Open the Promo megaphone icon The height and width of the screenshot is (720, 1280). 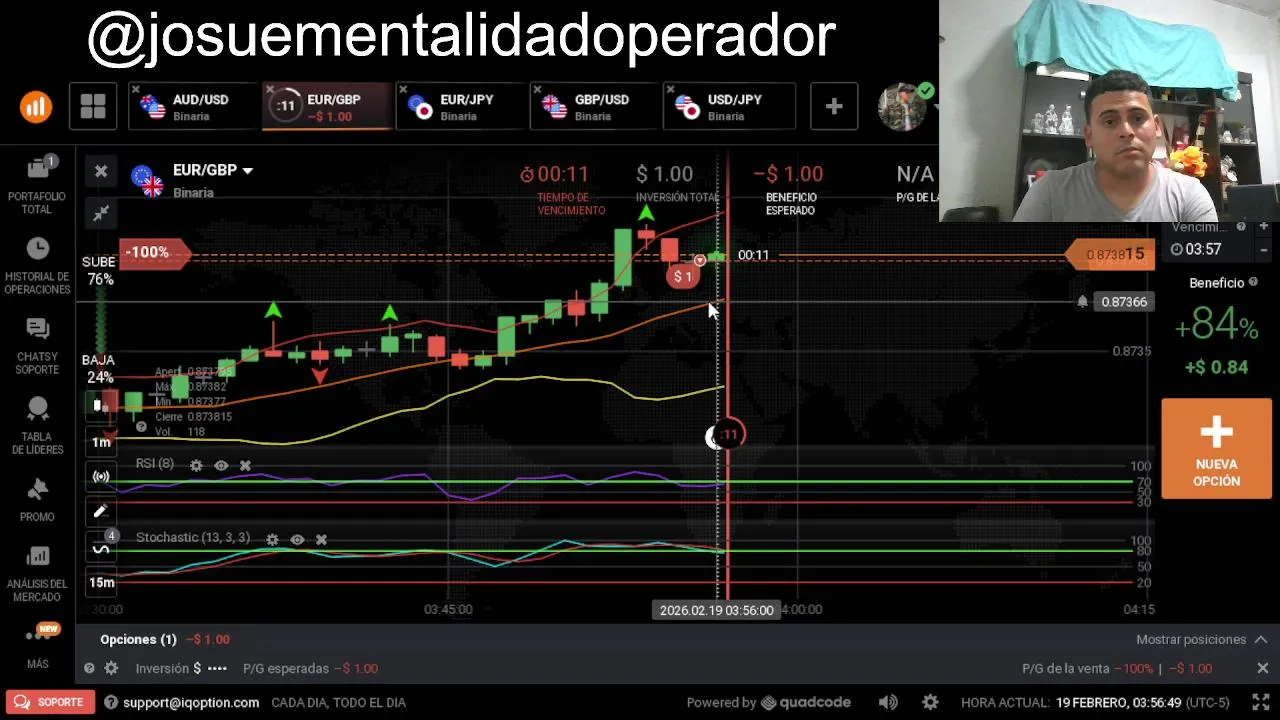point(37,490)
